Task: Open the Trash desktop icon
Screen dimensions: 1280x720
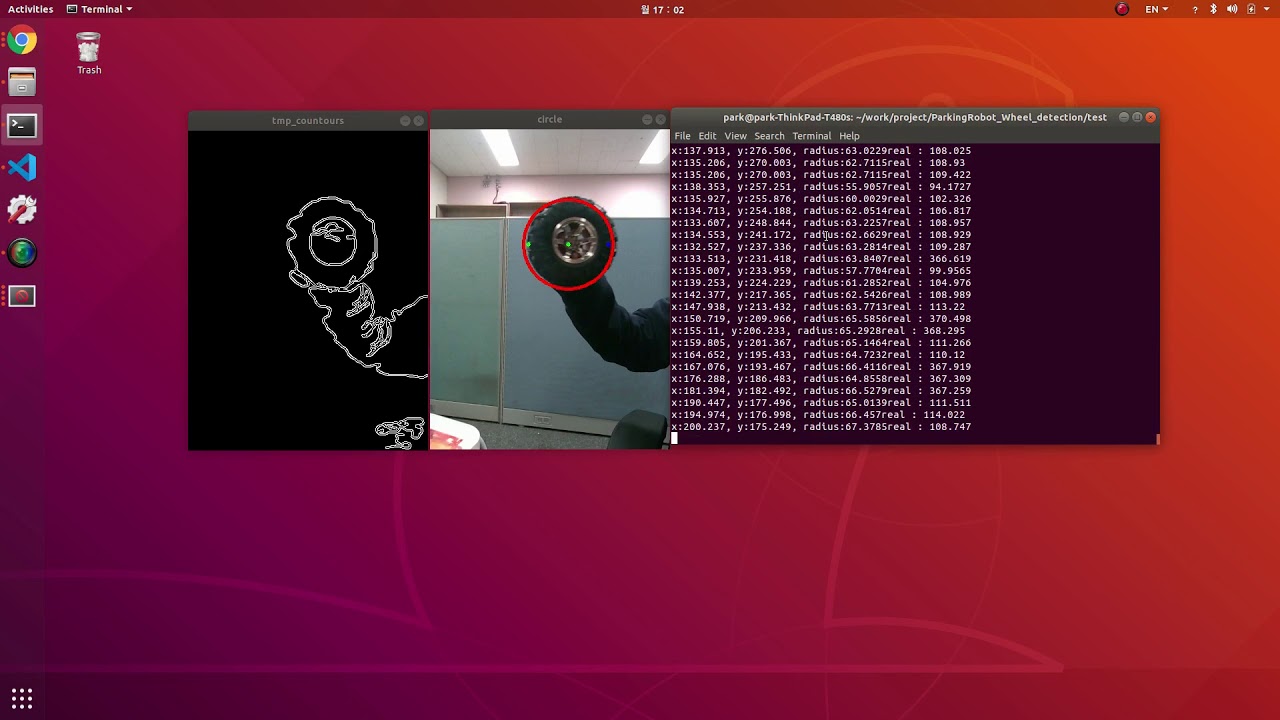Action: tap(89, 54)
